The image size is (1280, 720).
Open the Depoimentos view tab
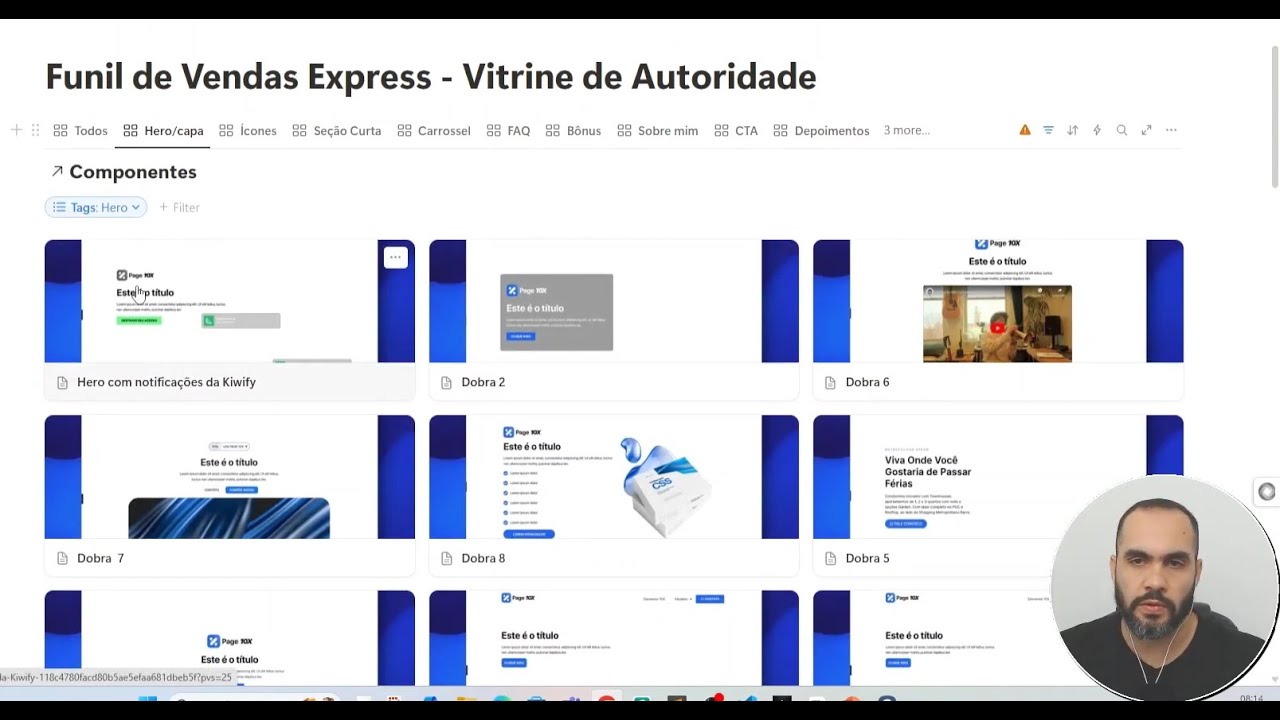(x=821, y=131)
